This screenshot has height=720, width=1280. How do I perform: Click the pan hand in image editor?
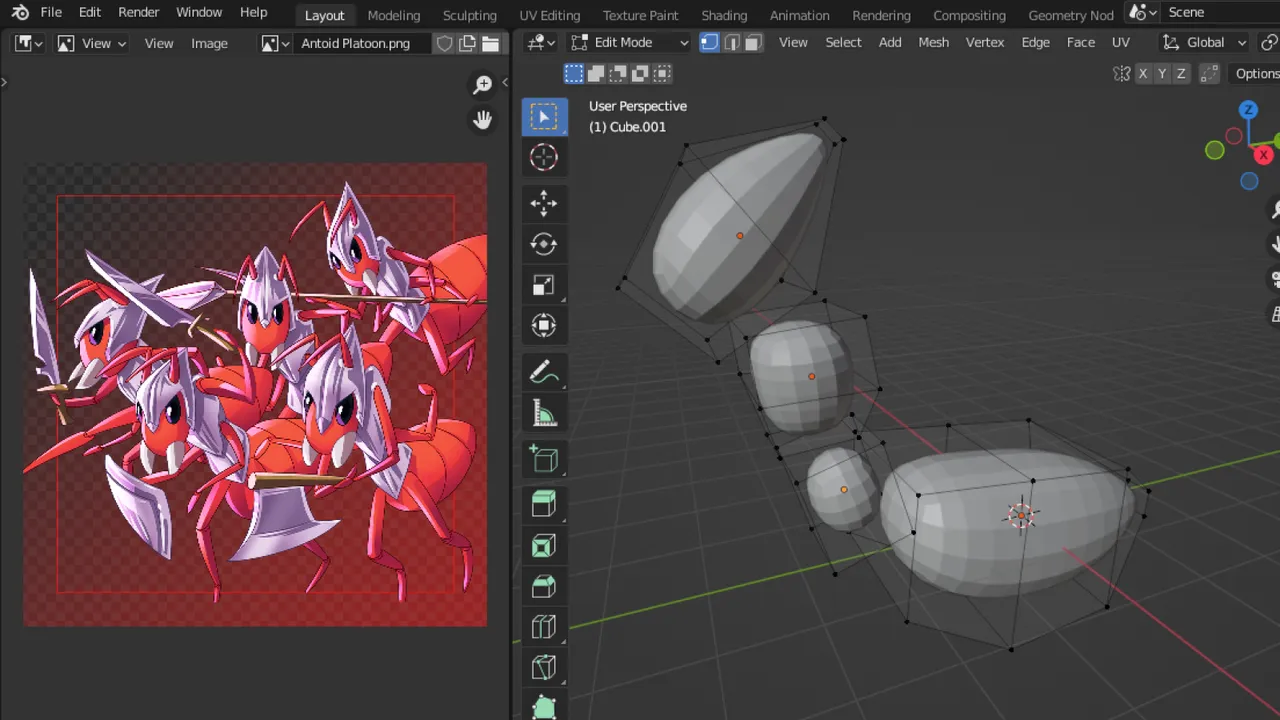pos(483,120)
